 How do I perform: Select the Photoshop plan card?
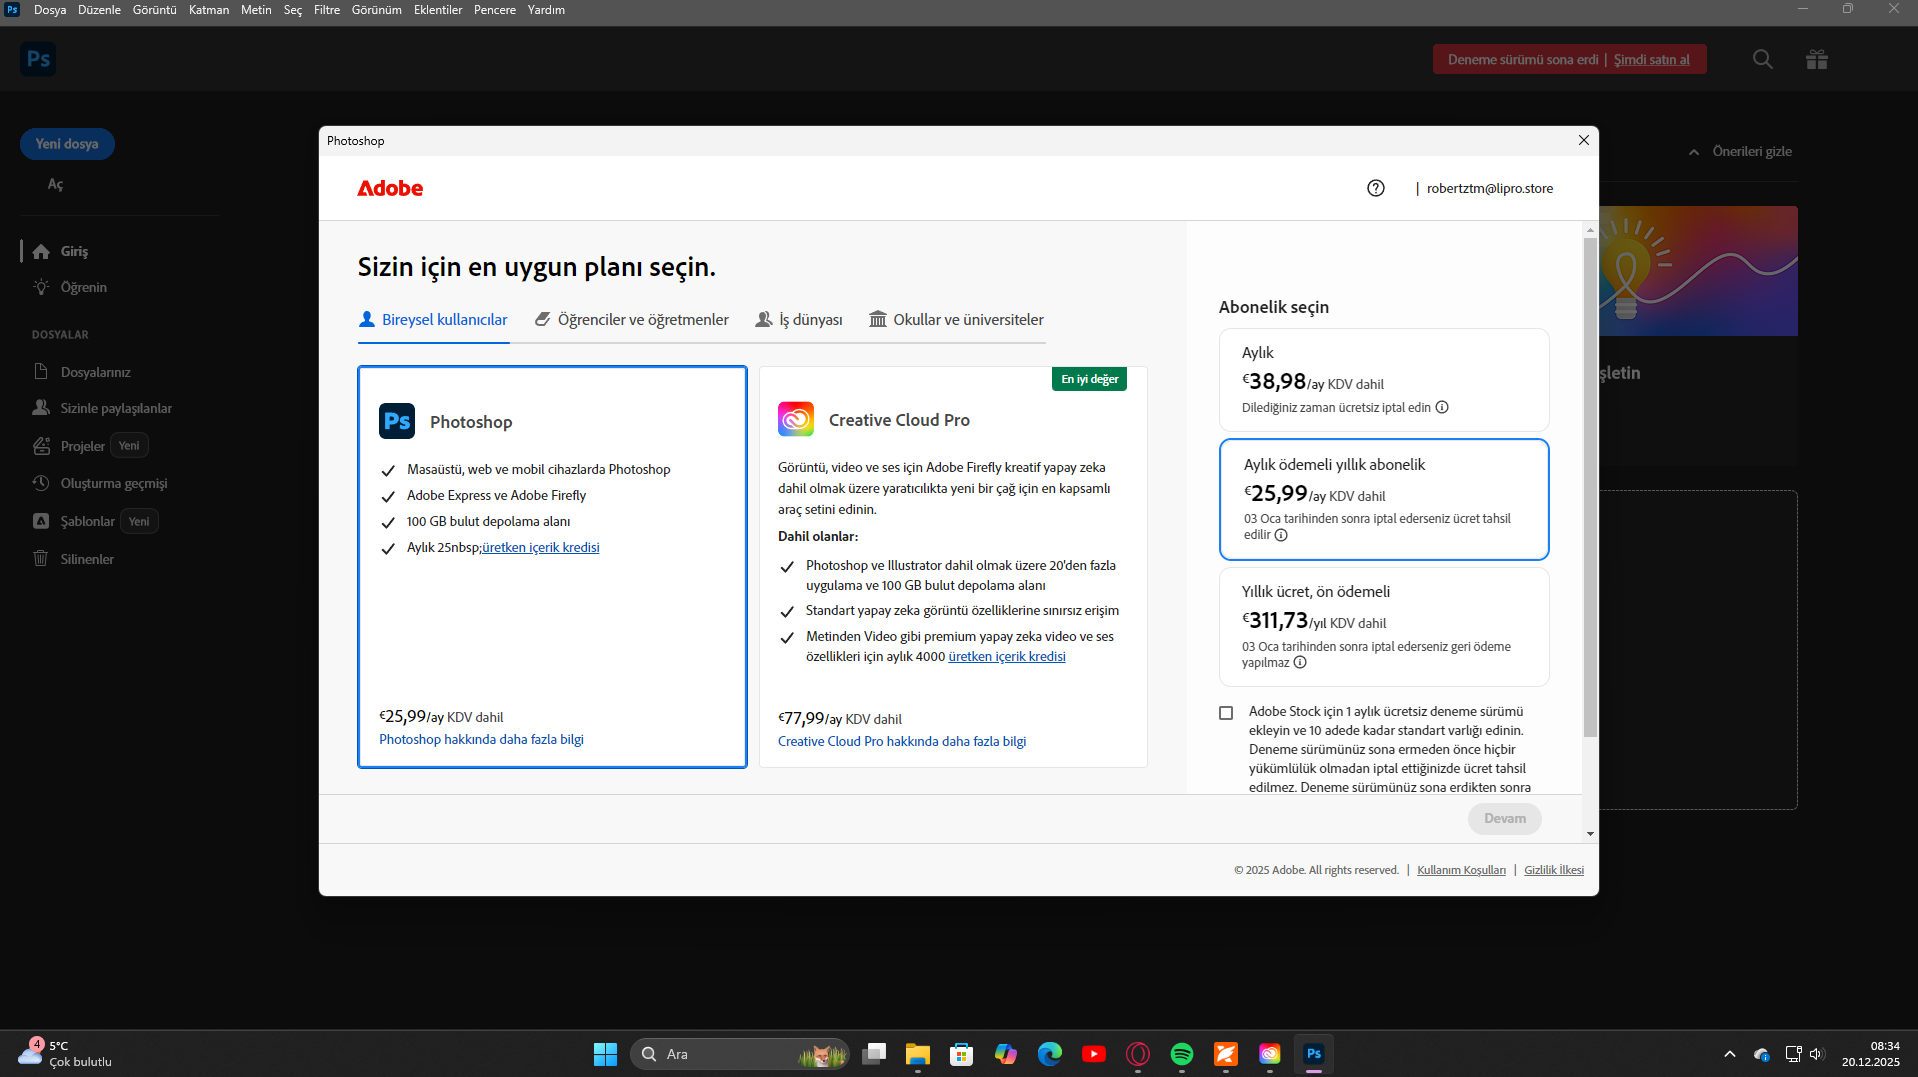coord(552,567)
